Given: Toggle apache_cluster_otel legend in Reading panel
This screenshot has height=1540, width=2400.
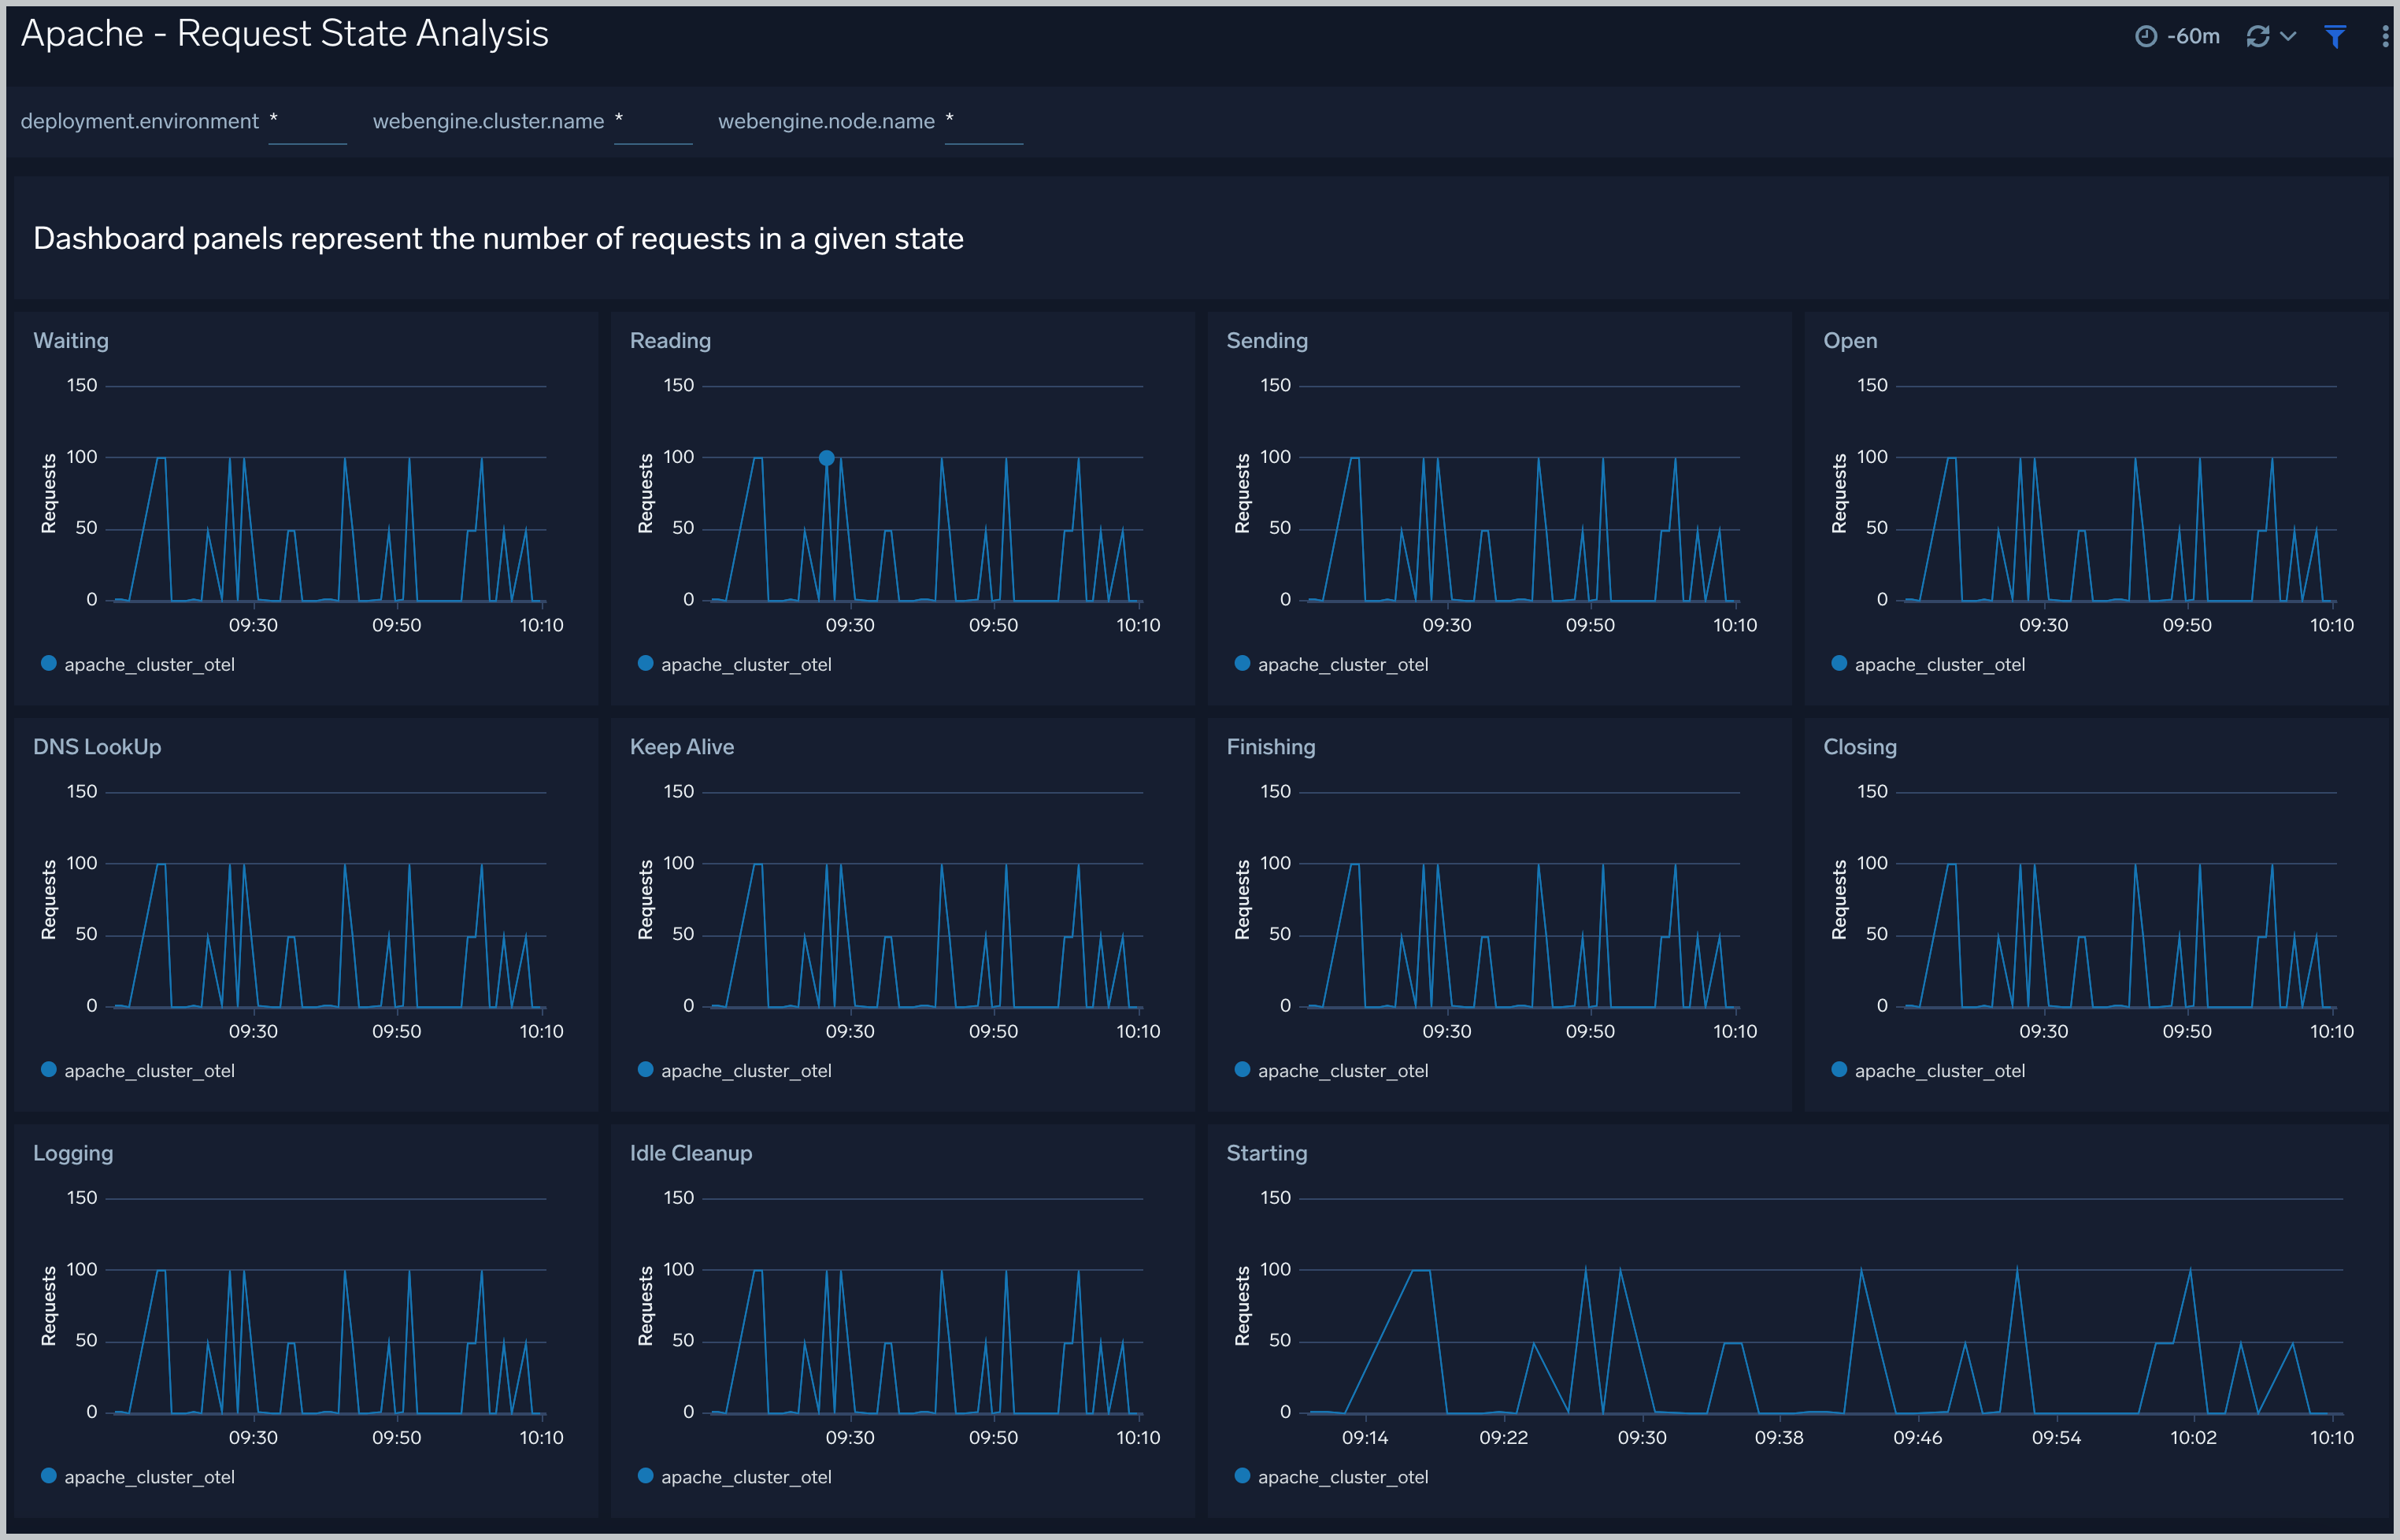Looking at the screenshot, I should 735,664.
